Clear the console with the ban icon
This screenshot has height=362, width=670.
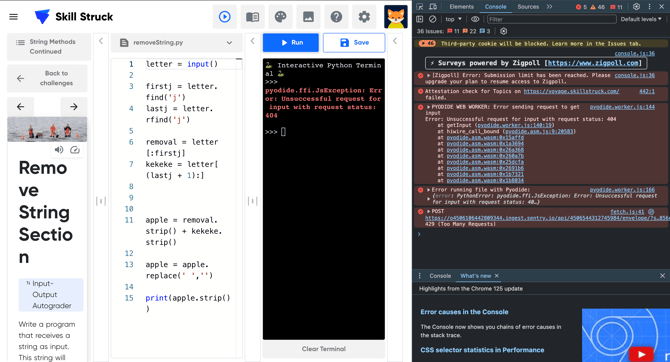(x=433, y=19)
